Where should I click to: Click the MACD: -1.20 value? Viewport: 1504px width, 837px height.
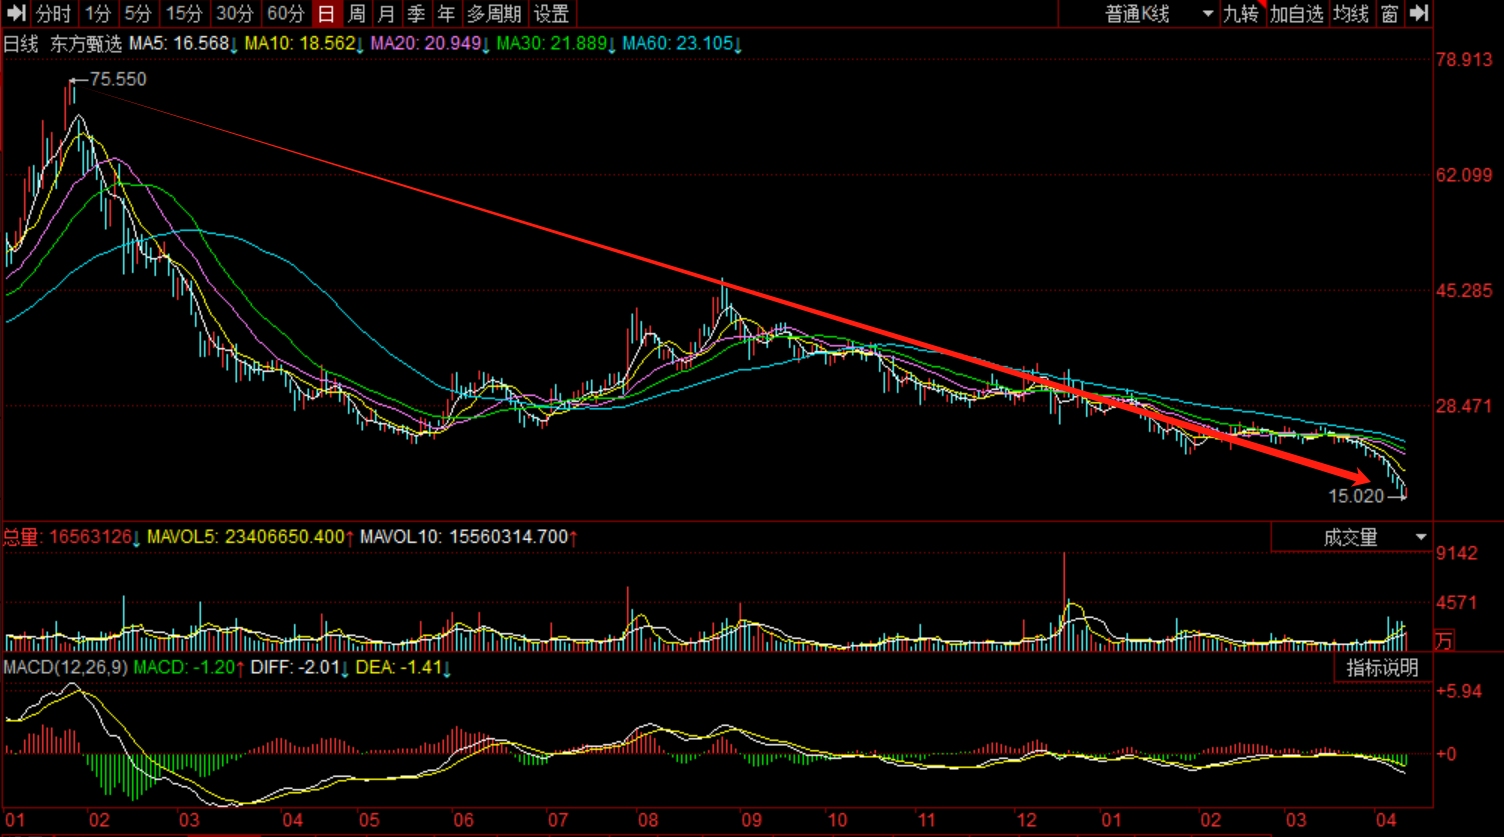189,667
